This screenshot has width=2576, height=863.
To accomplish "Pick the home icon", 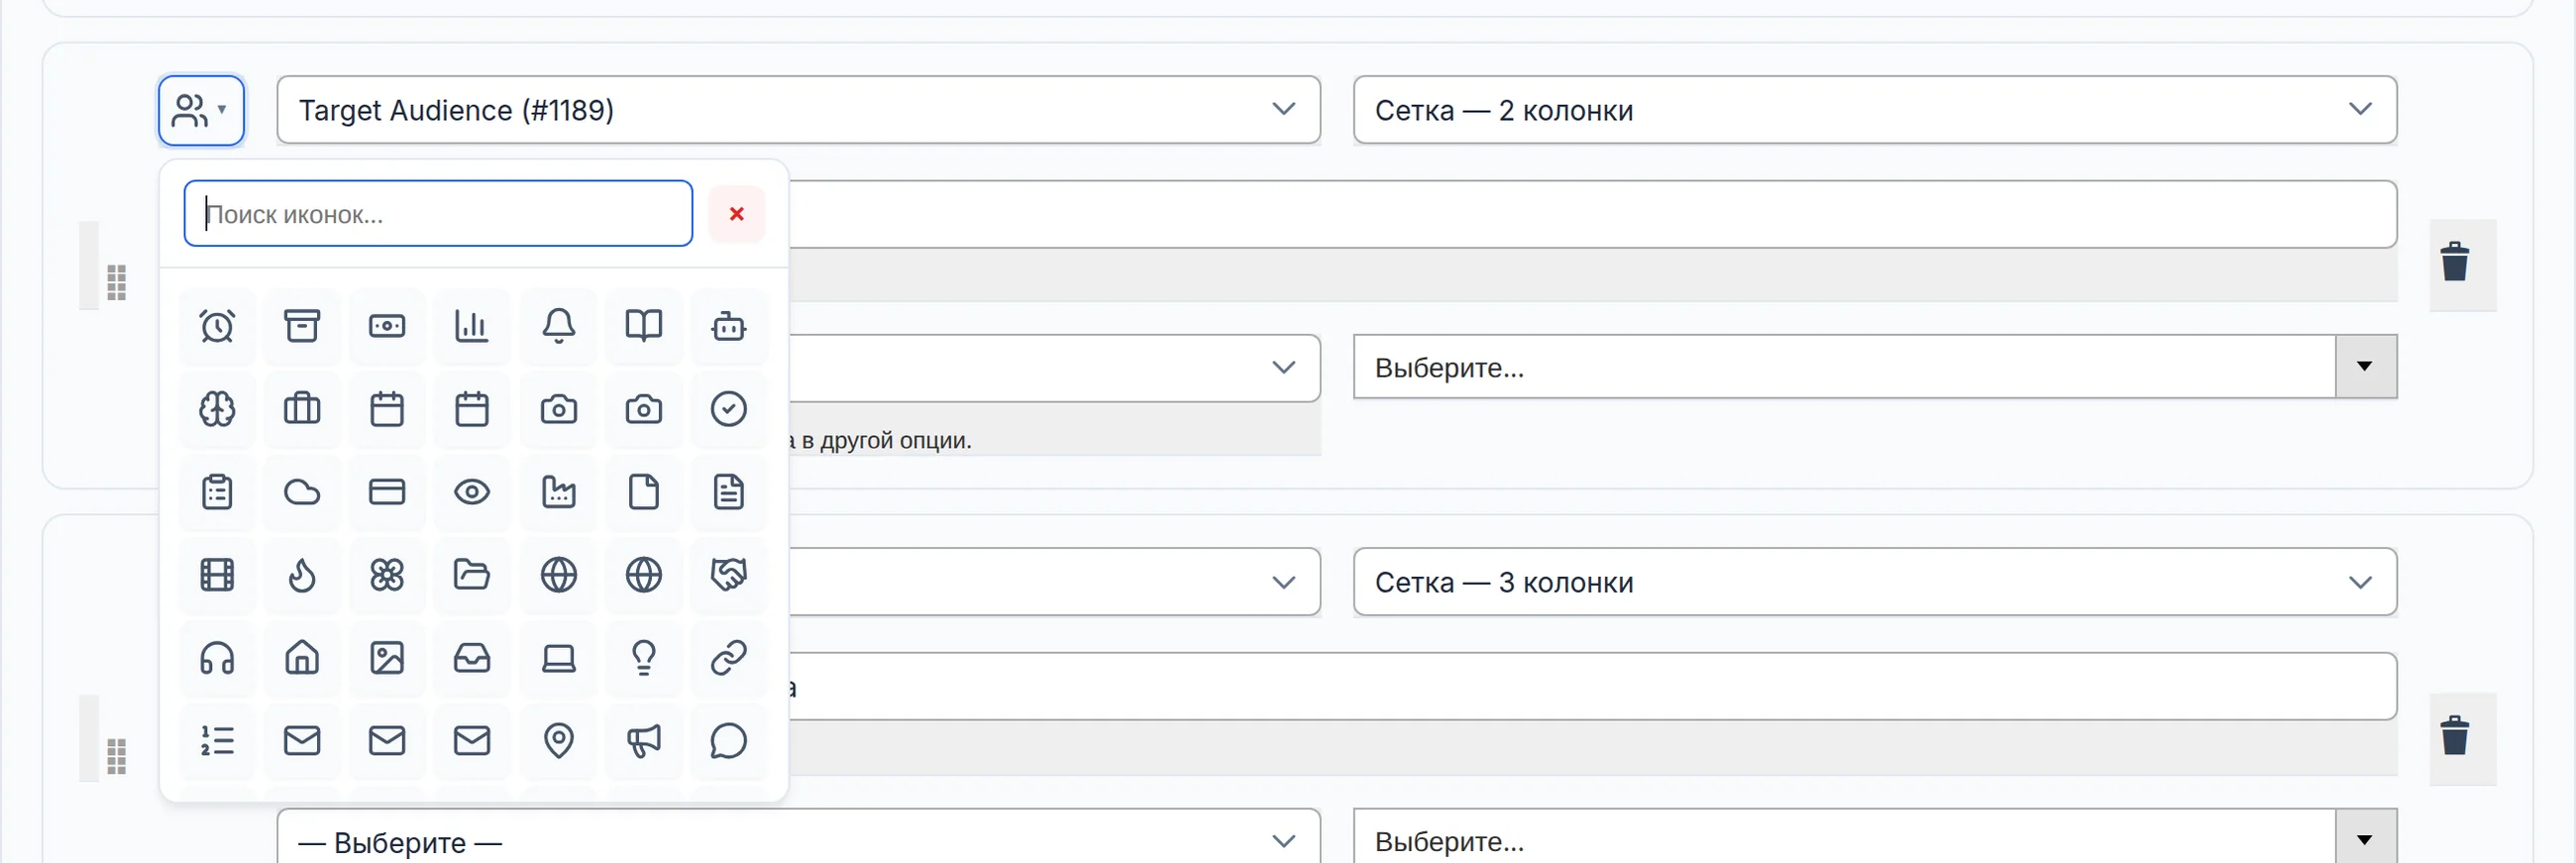I will [302, 658].
